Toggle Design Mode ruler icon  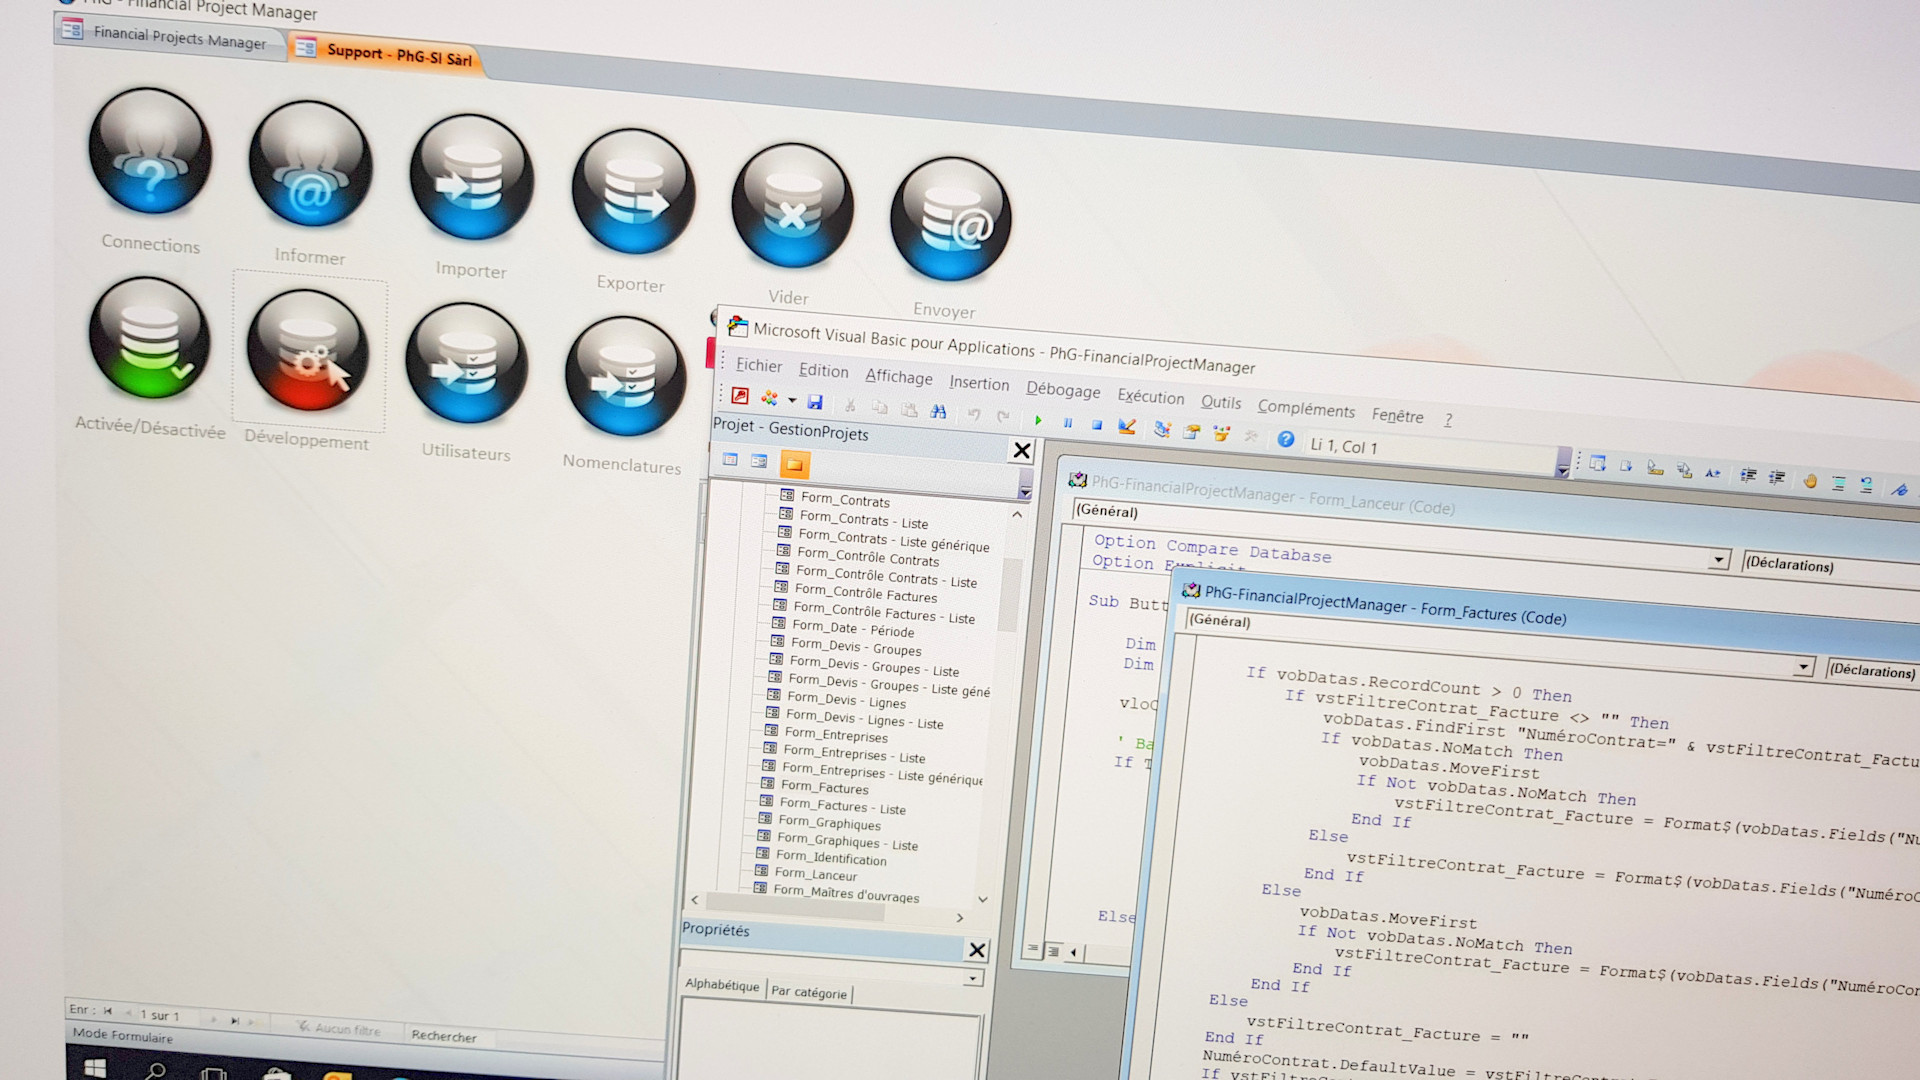(x=1127, y=427)
